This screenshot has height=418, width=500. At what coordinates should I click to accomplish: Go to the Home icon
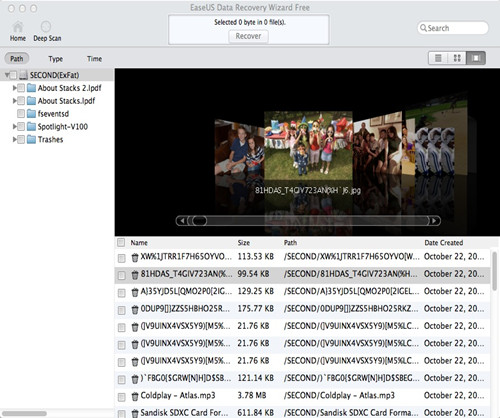click(x=18, y=27)
